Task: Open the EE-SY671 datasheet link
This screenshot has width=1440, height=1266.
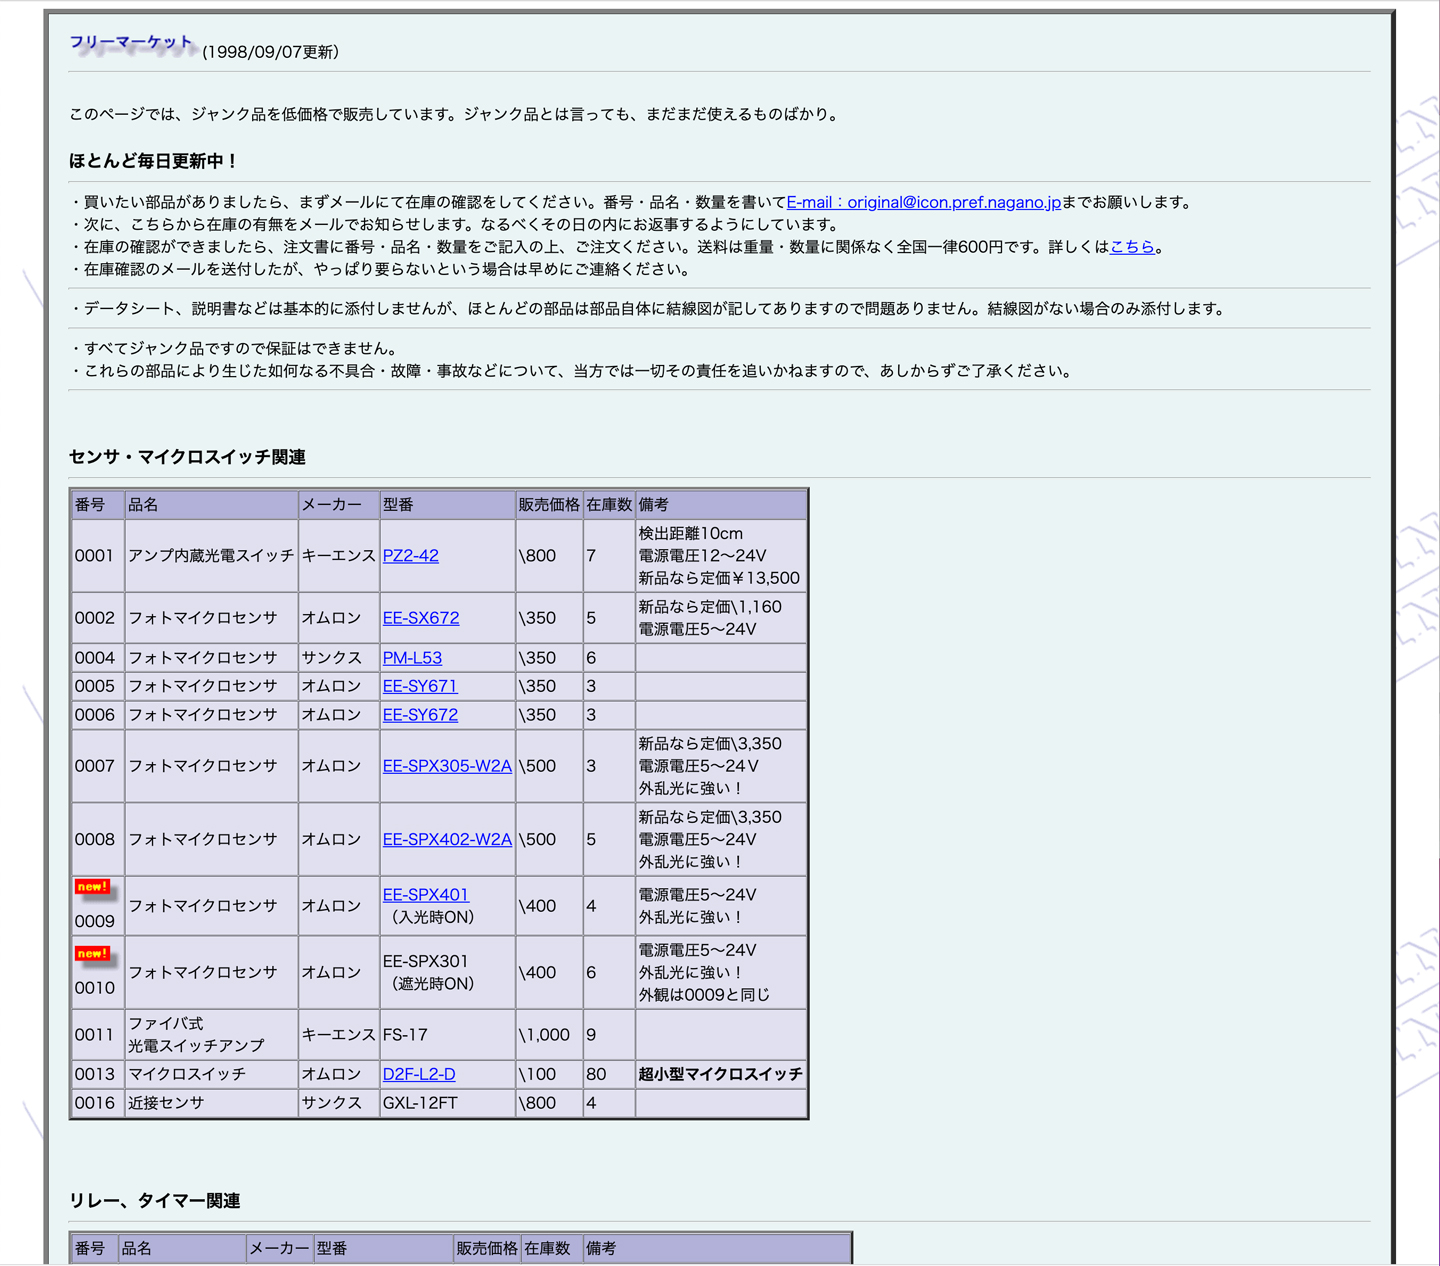Action: tap(420, 686)
